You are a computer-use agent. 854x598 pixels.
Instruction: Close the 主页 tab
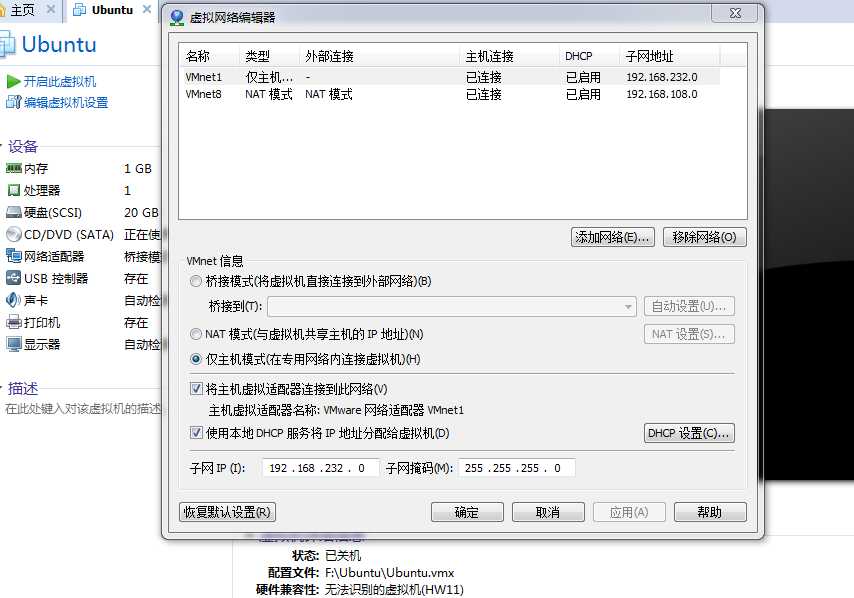[x=50, y=9]
